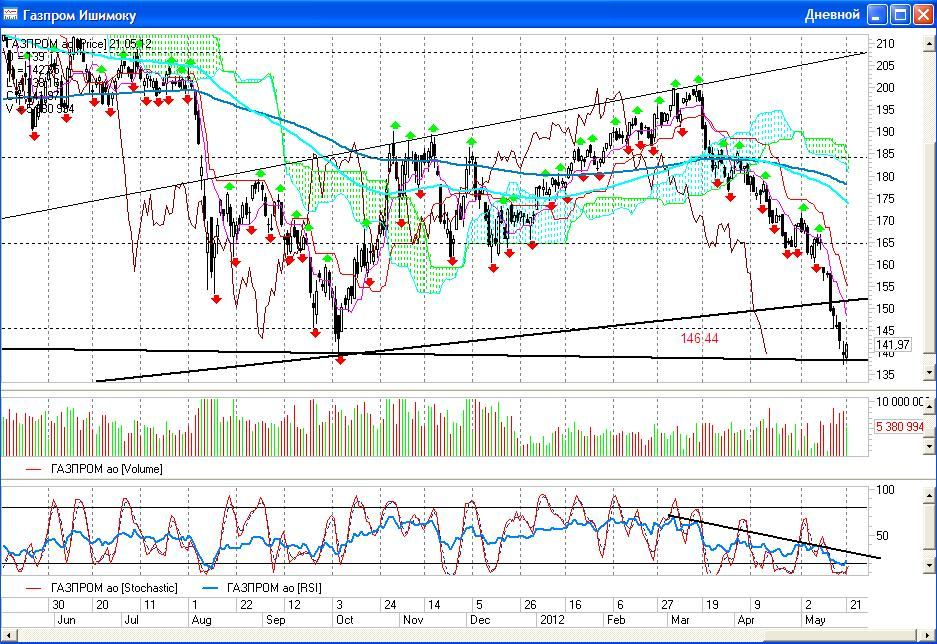The image size is (937, 644).
Task: Click the oscillator axis value 100
Action: click(x=885, y=490)
